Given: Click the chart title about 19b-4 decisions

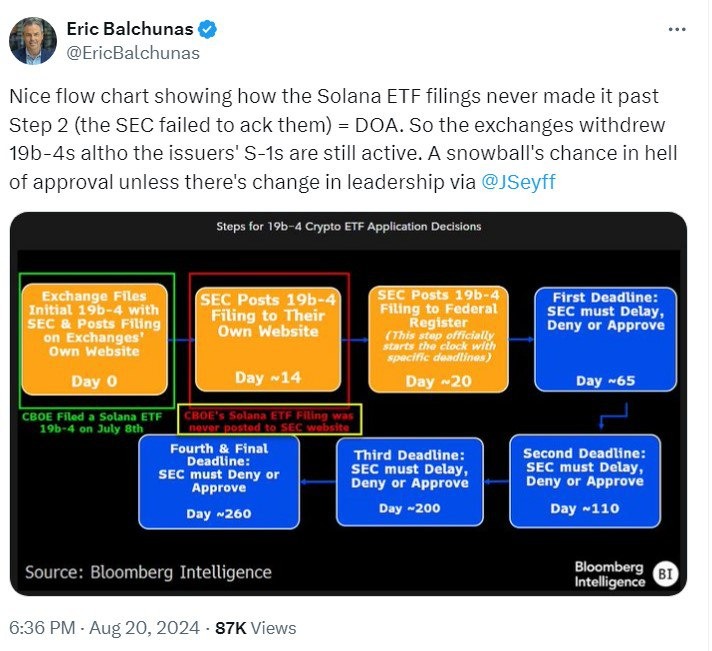Looking at the screenshot, I should [x=348, y=227].
